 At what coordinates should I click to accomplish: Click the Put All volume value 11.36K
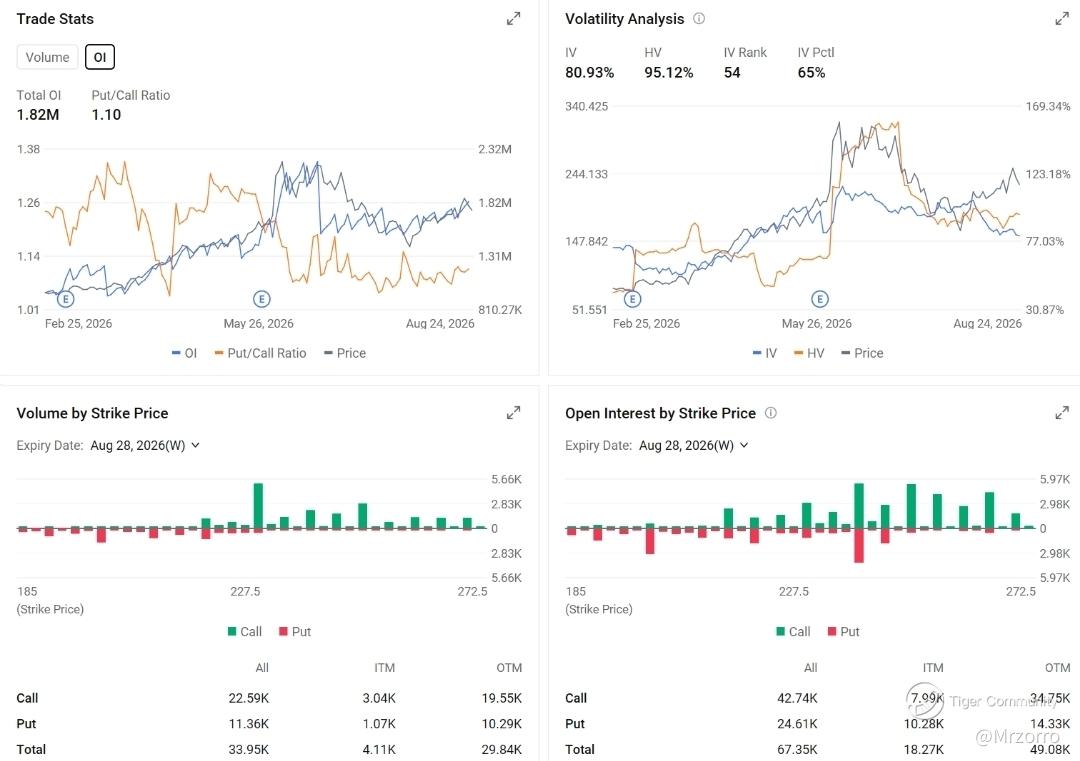249,724
